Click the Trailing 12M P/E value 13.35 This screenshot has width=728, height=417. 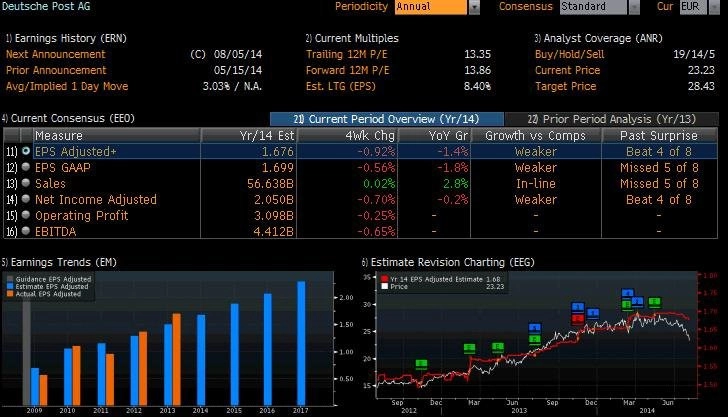coord(477,54)
